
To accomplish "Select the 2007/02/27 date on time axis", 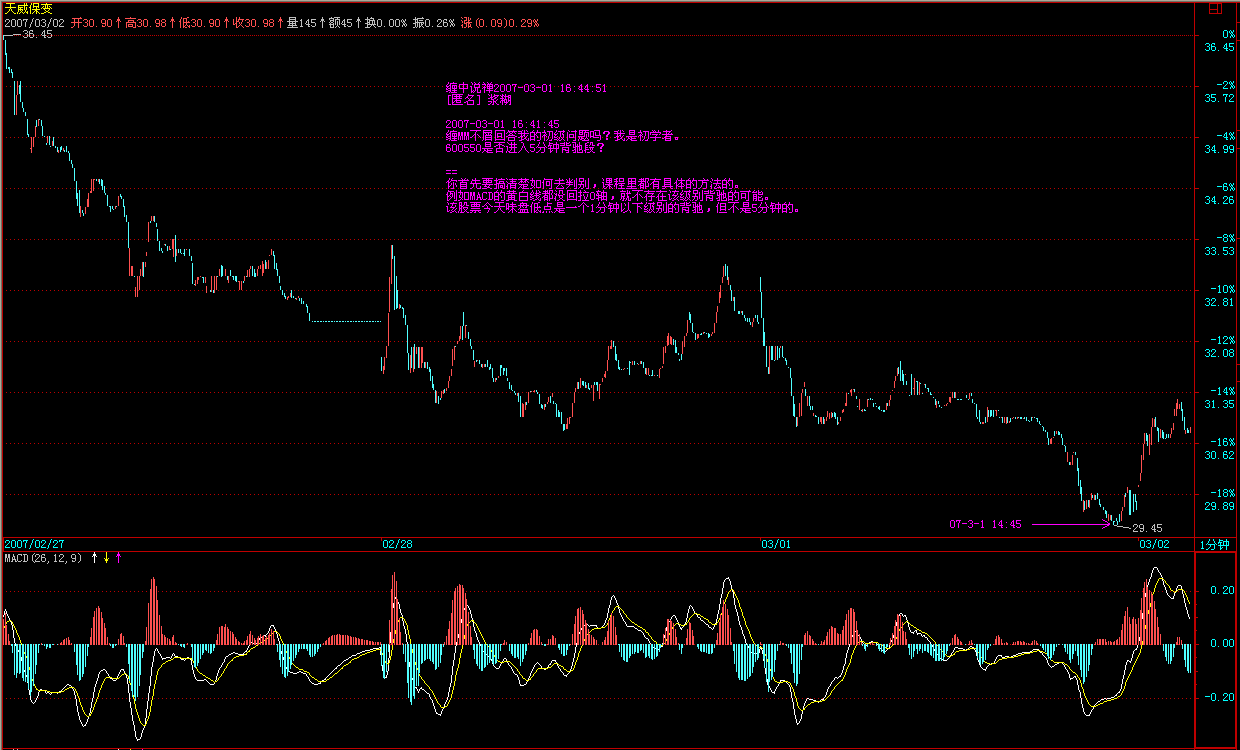I will tap(34, 544).
